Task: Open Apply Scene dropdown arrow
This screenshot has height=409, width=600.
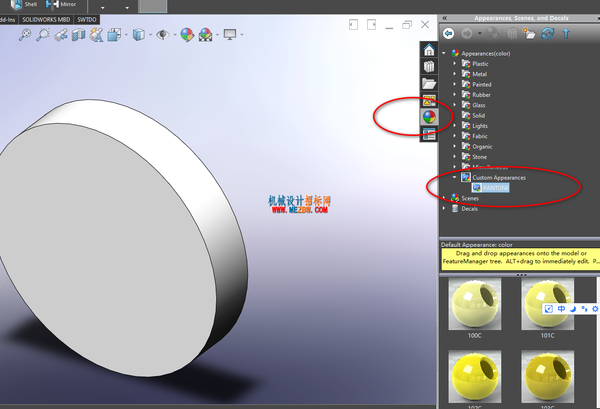Action: [217, 35]
